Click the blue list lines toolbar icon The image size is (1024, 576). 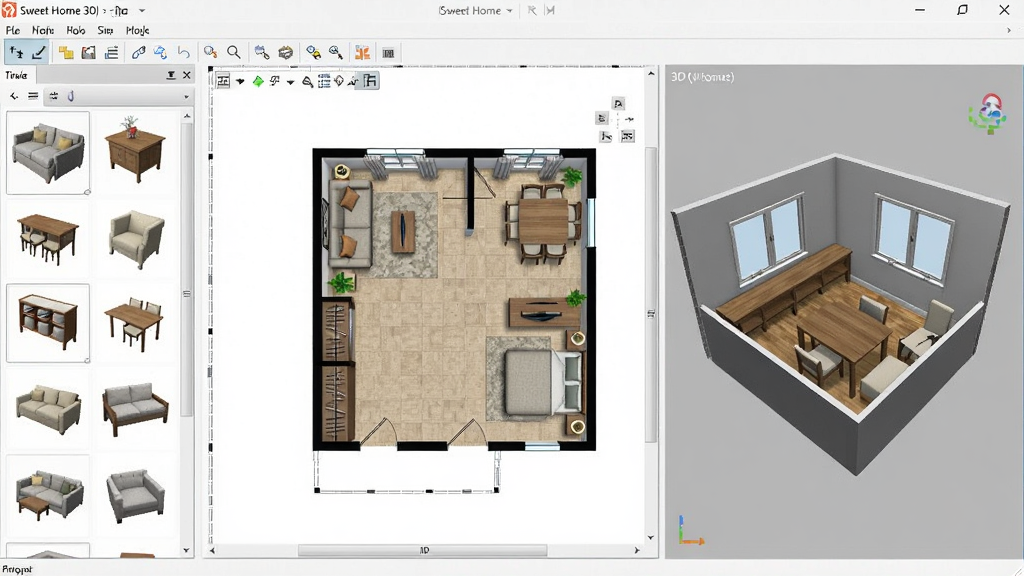tap(112, 53)
